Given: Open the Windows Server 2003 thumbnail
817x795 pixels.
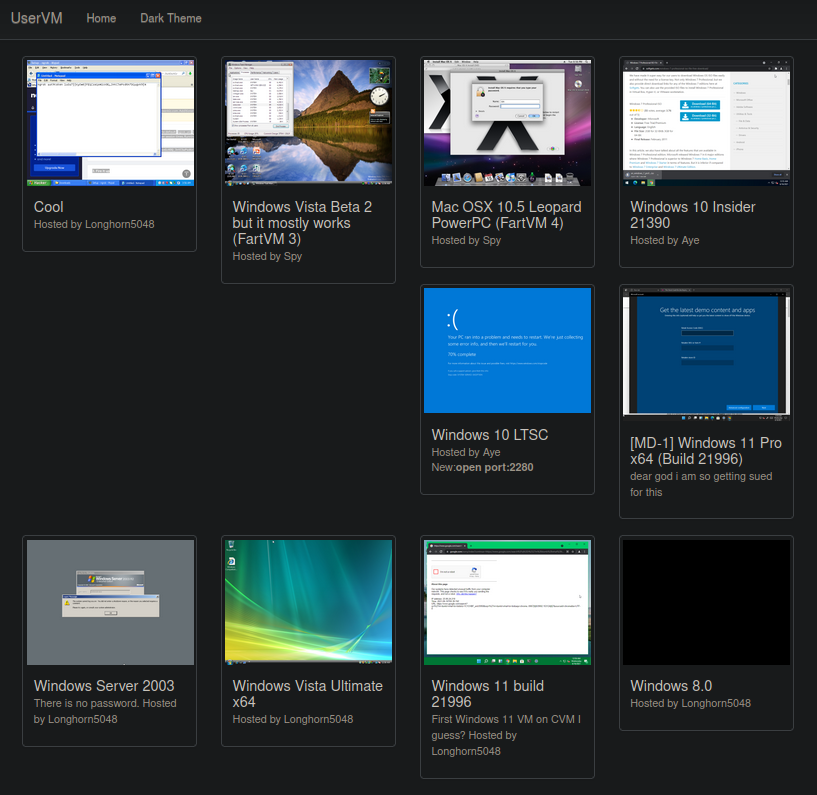Looking at the screenshot, I should (x=109, y=602).
